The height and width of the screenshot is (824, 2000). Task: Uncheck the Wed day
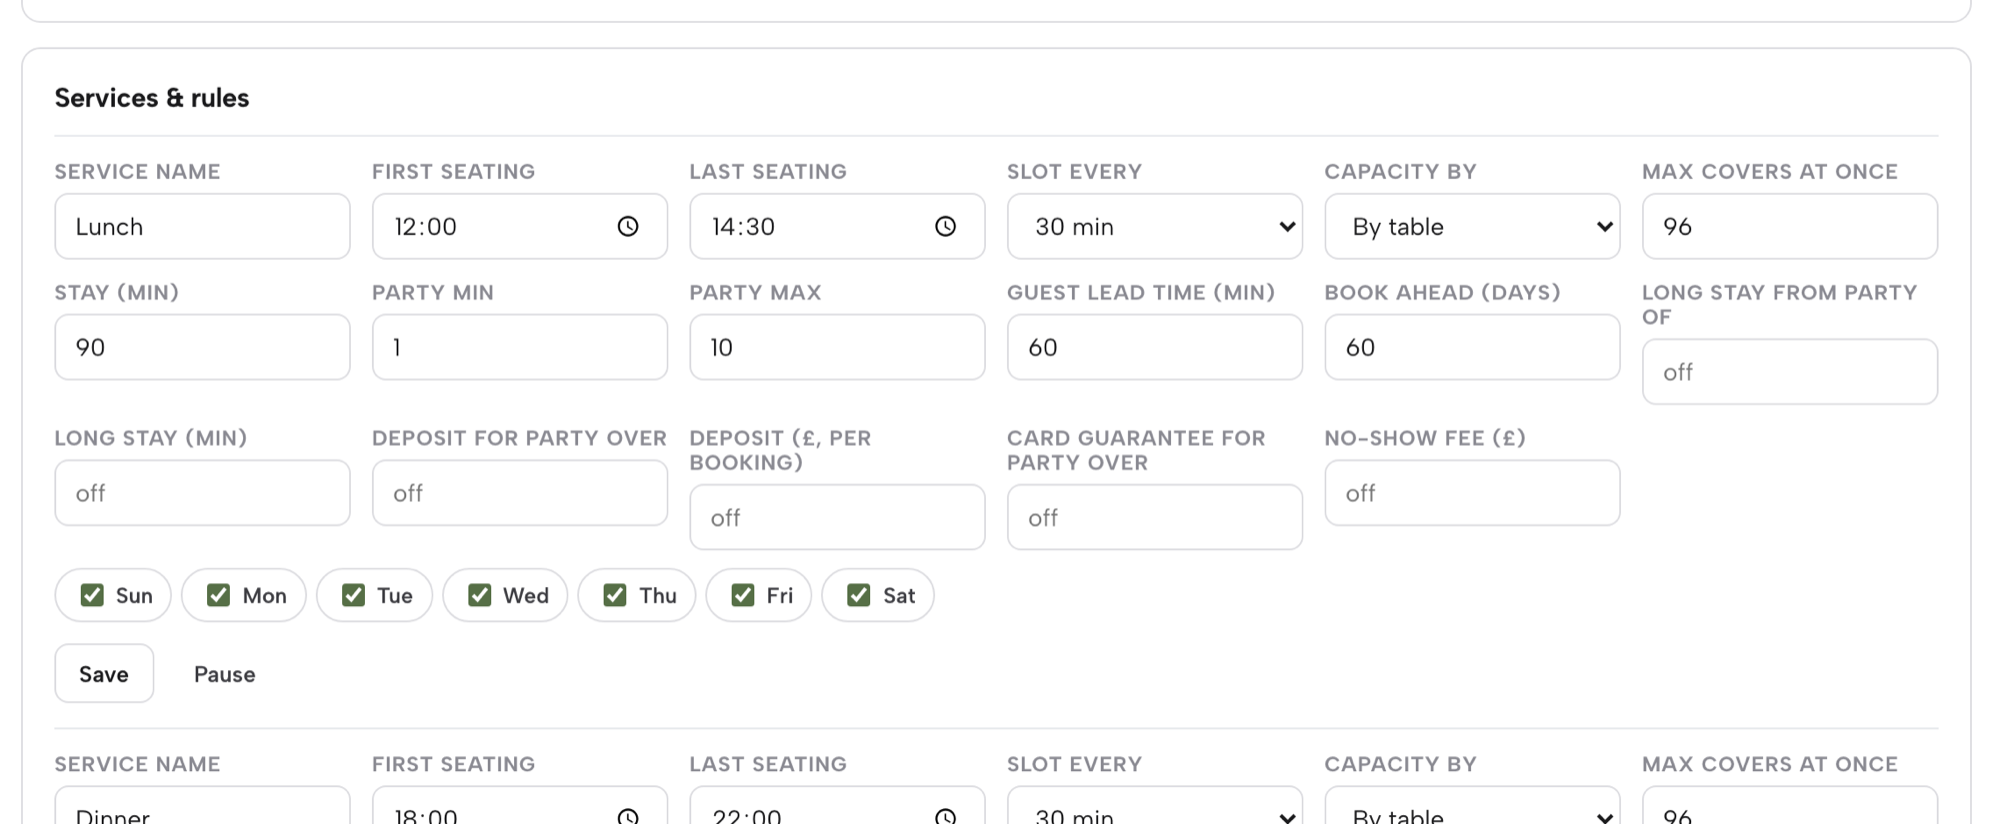click(479, 595)
